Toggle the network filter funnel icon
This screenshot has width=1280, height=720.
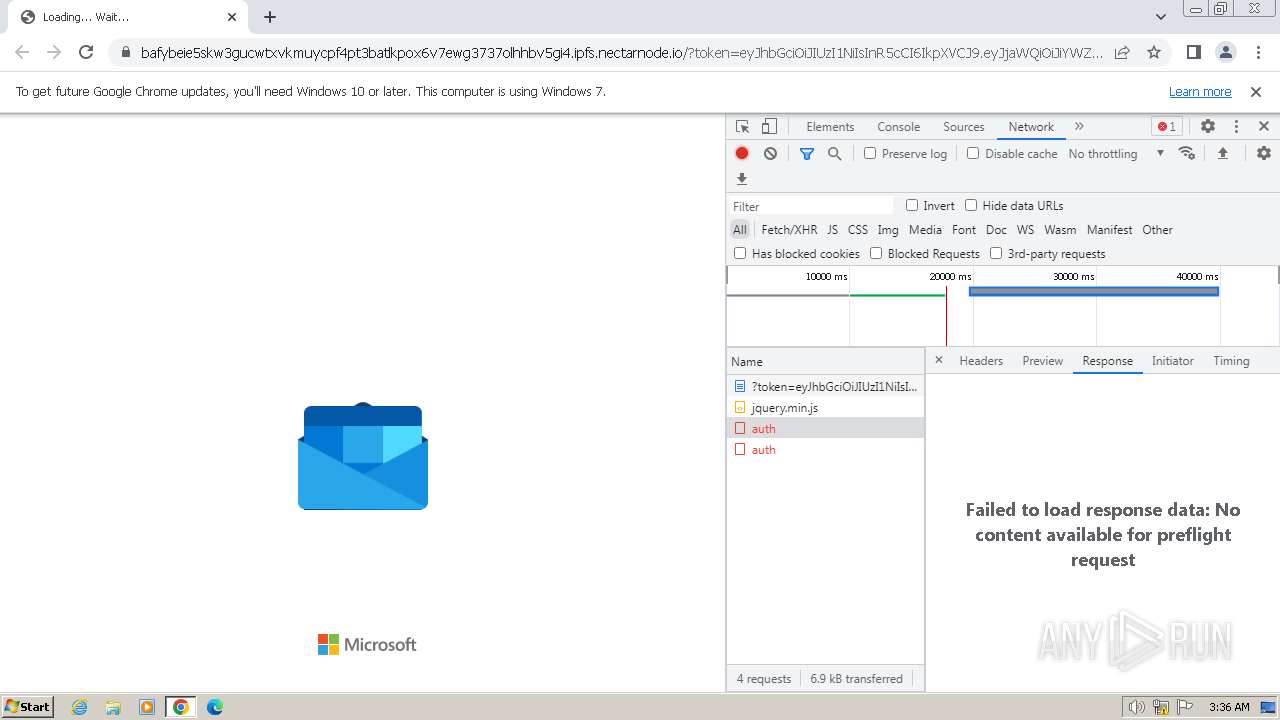pos(807,153)
